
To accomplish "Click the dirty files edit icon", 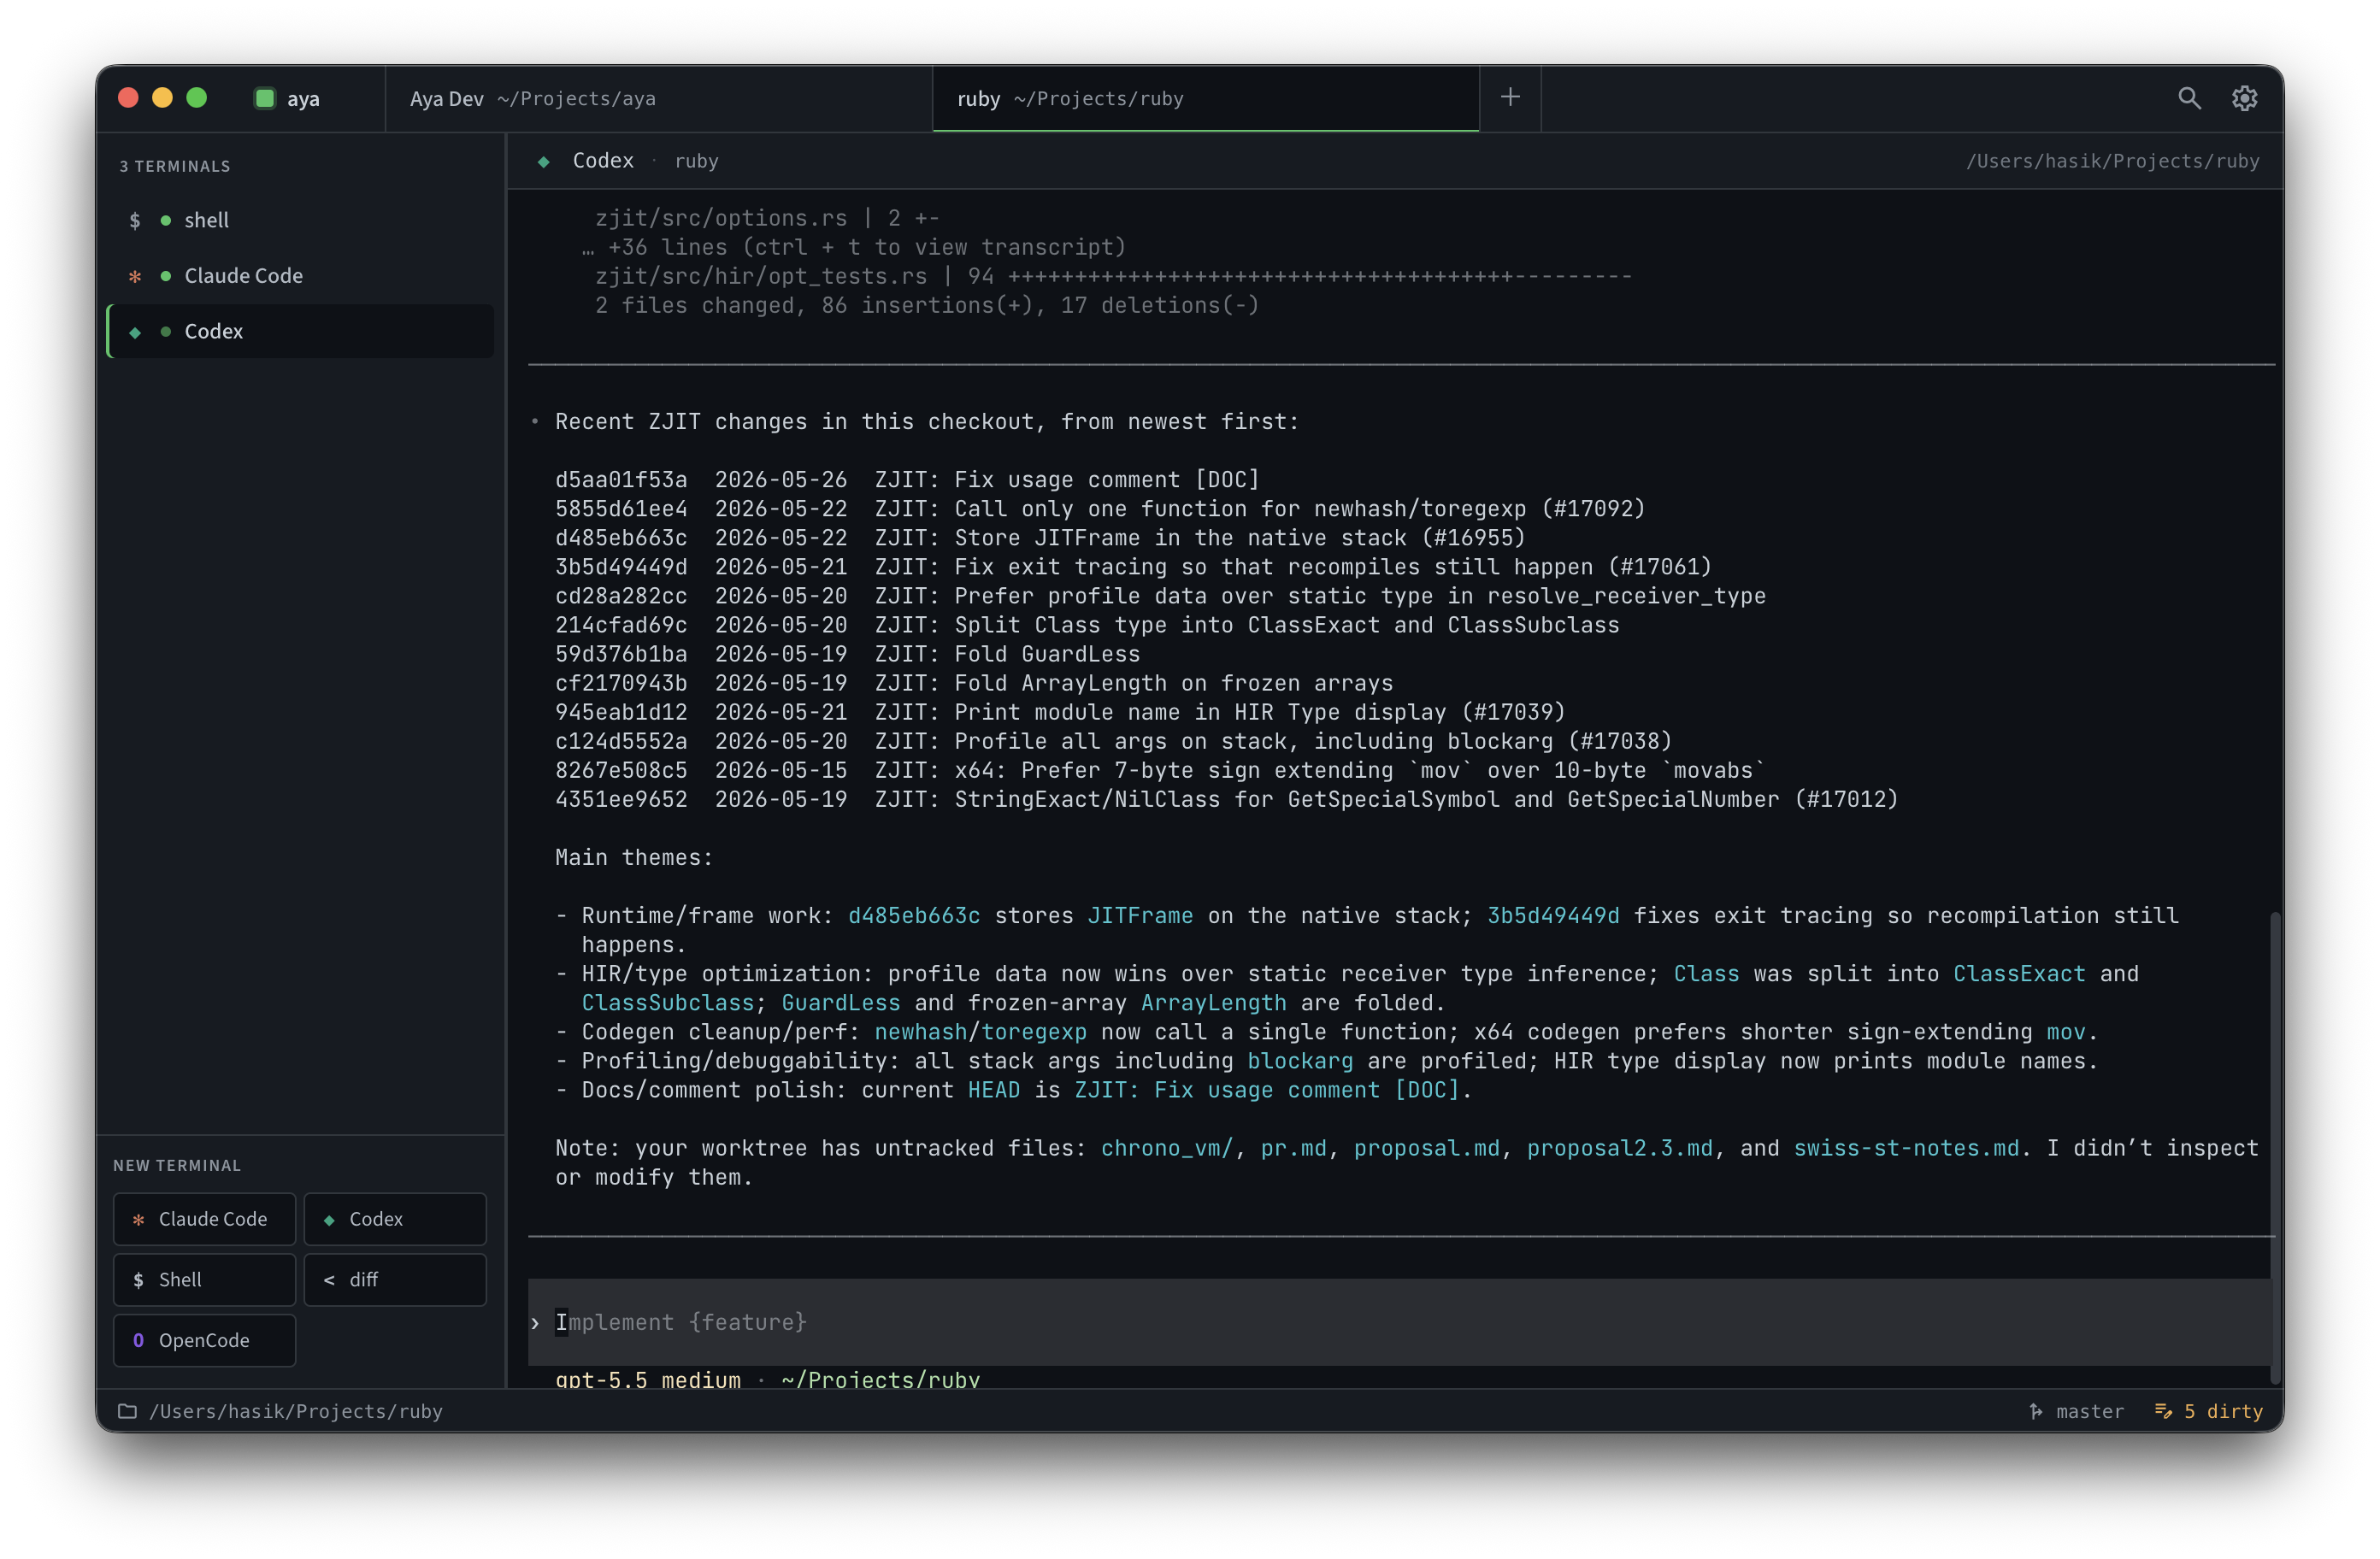I will tap(2163, 1411).
